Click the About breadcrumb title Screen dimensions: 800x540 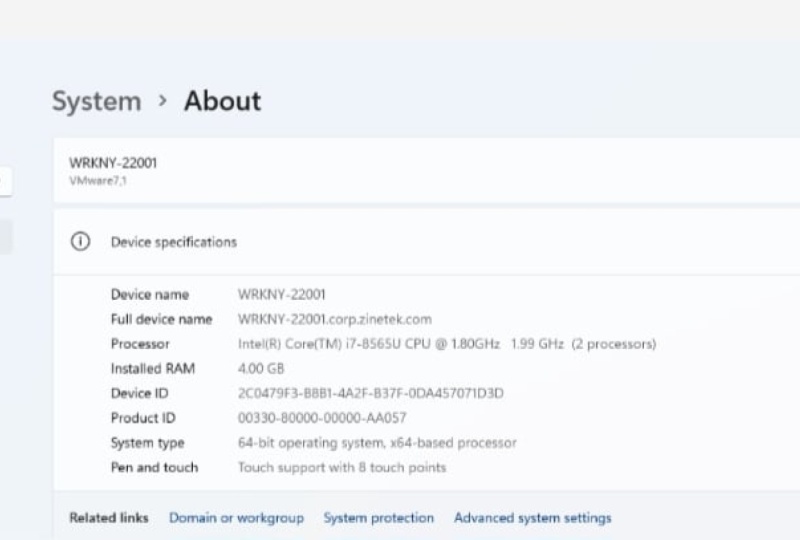coord(222,101)
